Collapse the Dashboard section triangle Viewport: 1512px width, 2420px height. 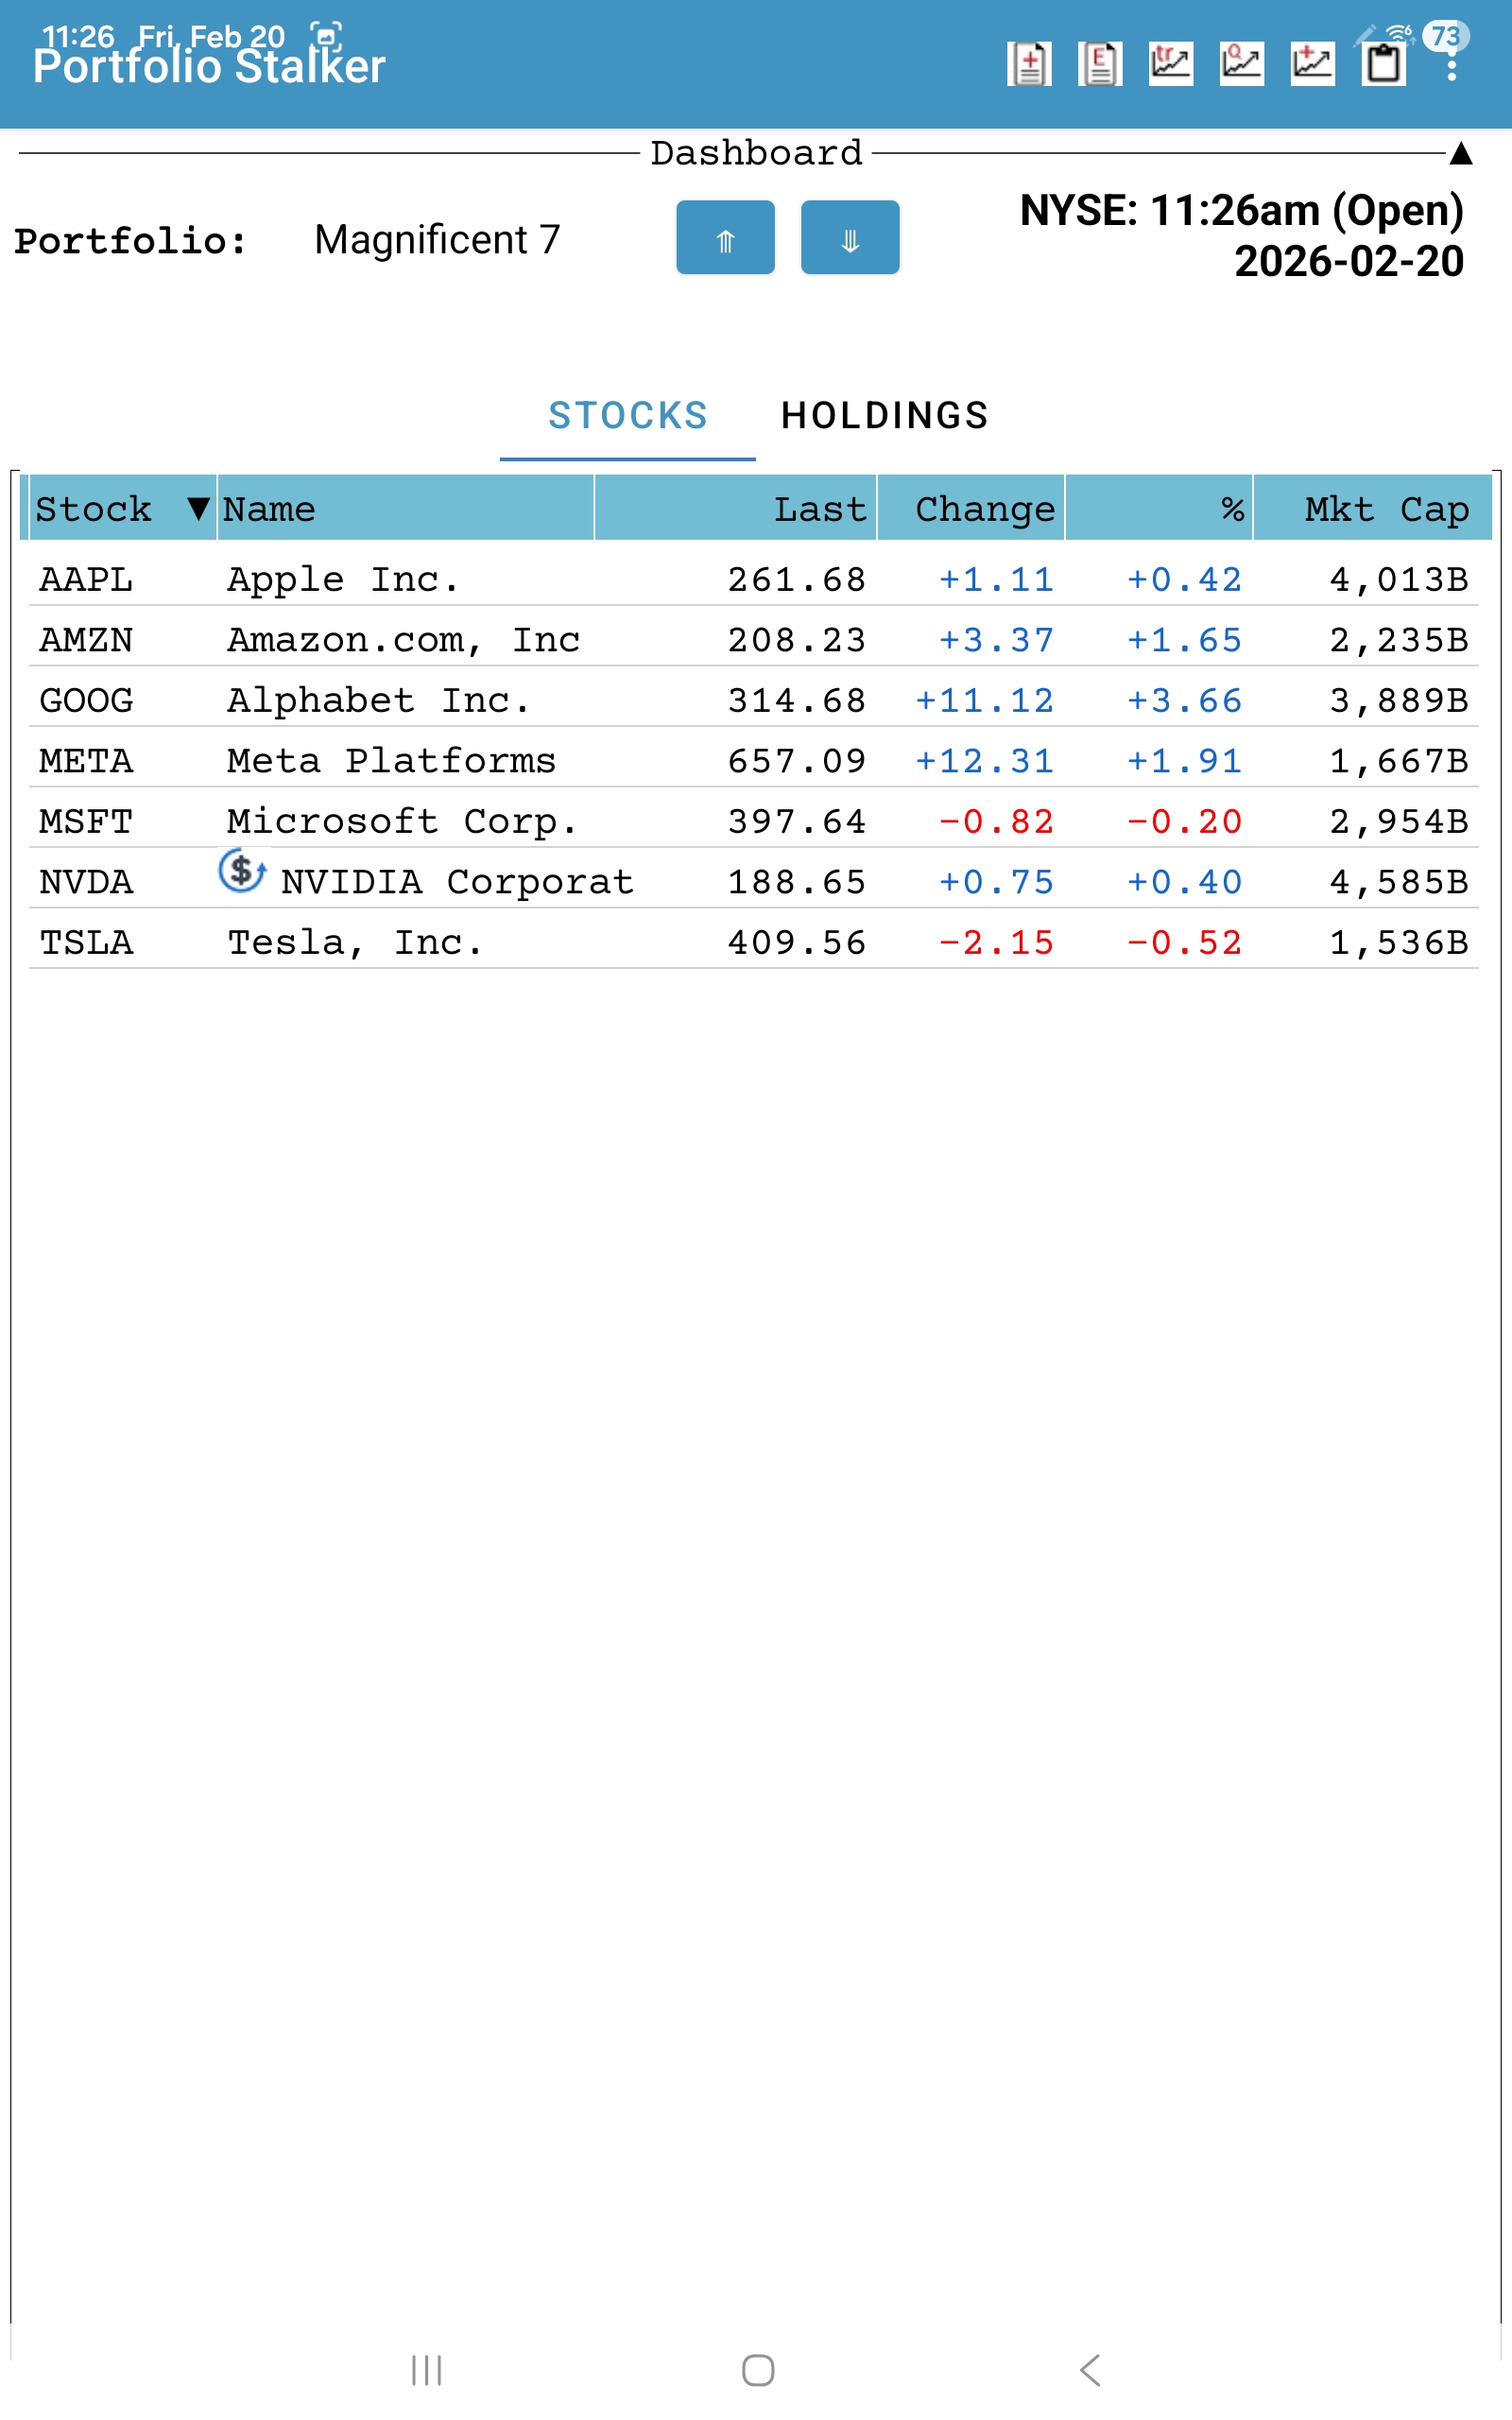click(x=1461, y=153)
